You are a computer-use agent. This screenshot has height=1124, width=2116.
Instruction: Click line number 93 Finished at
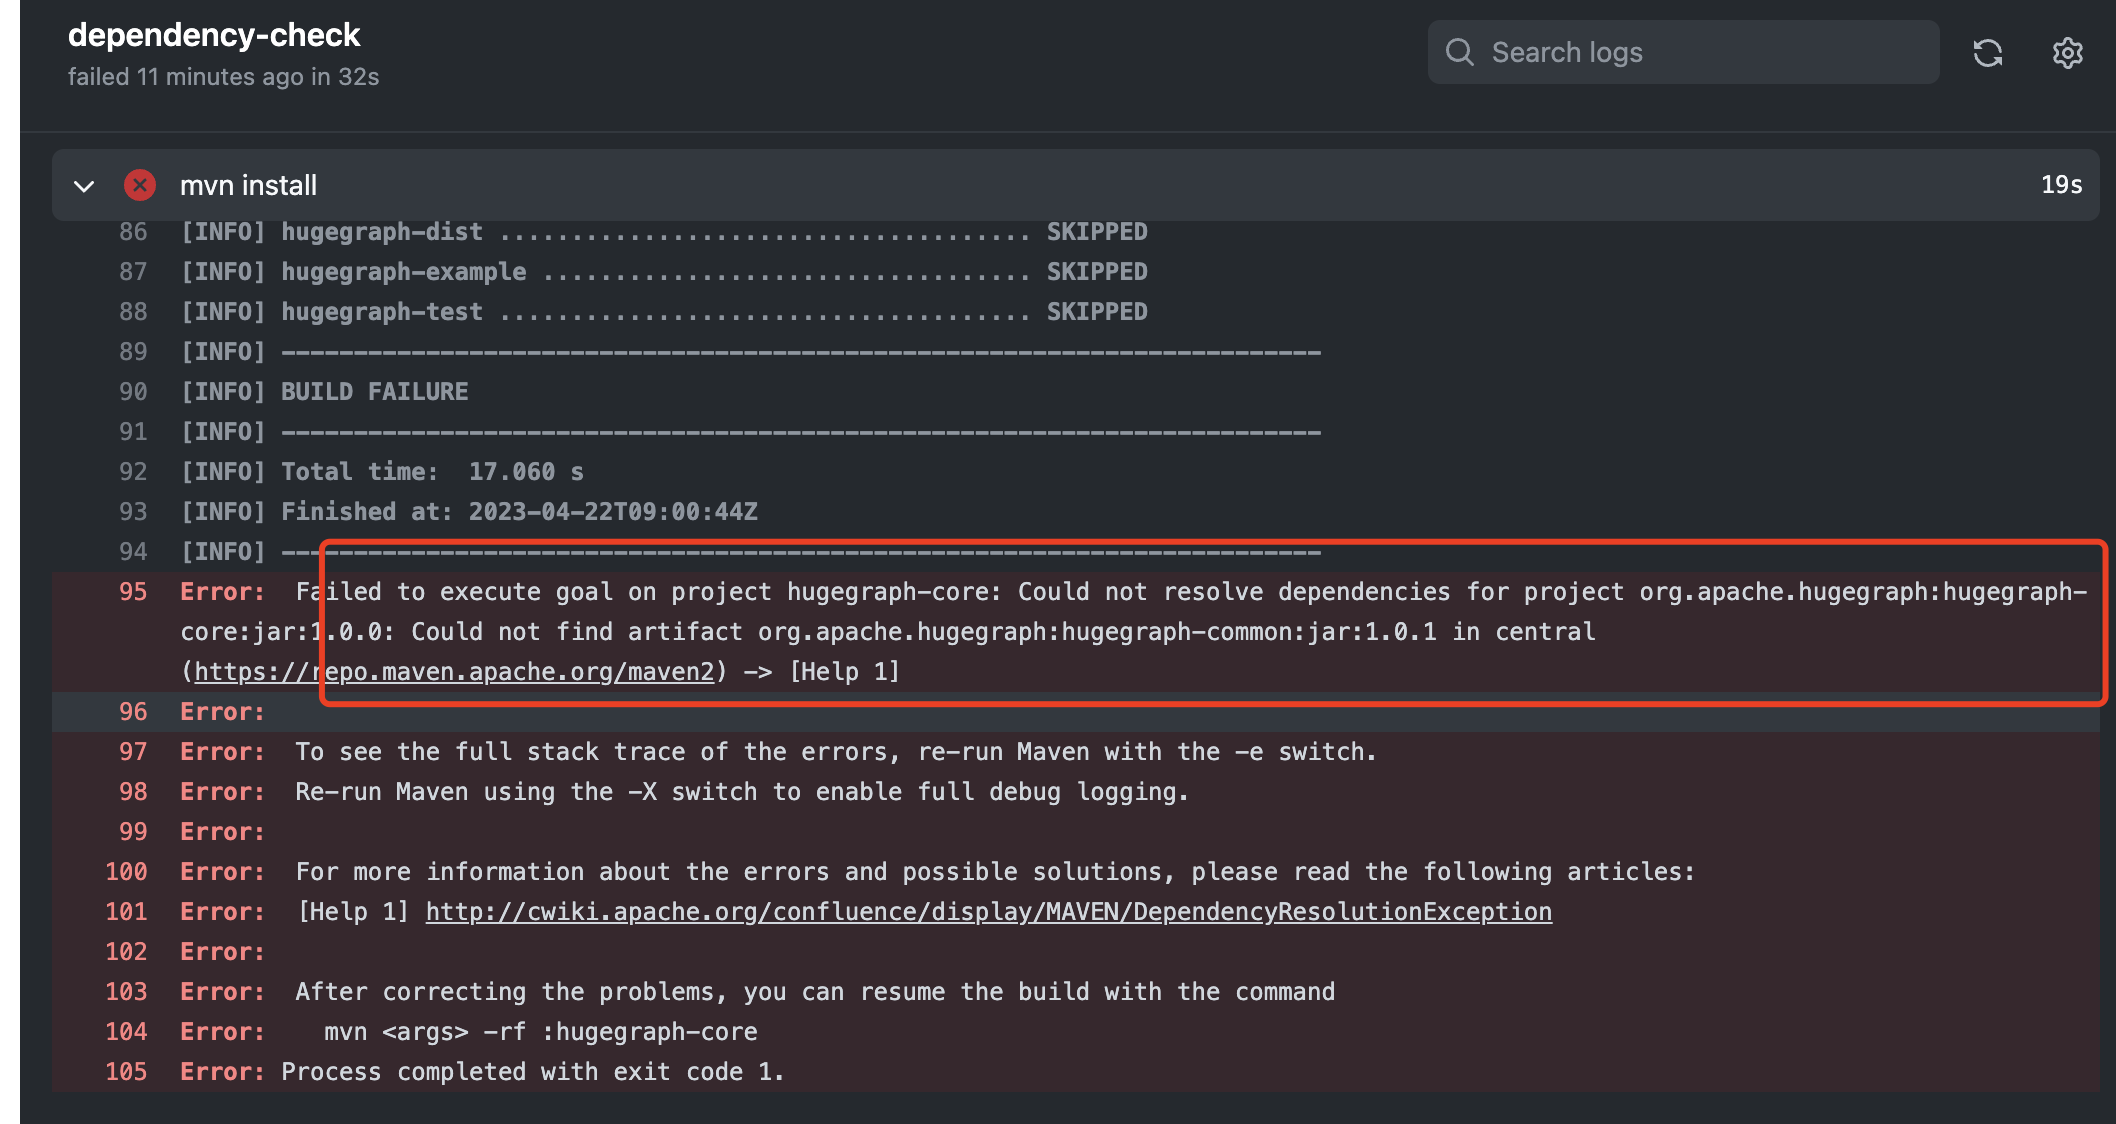tap(133, 512)
